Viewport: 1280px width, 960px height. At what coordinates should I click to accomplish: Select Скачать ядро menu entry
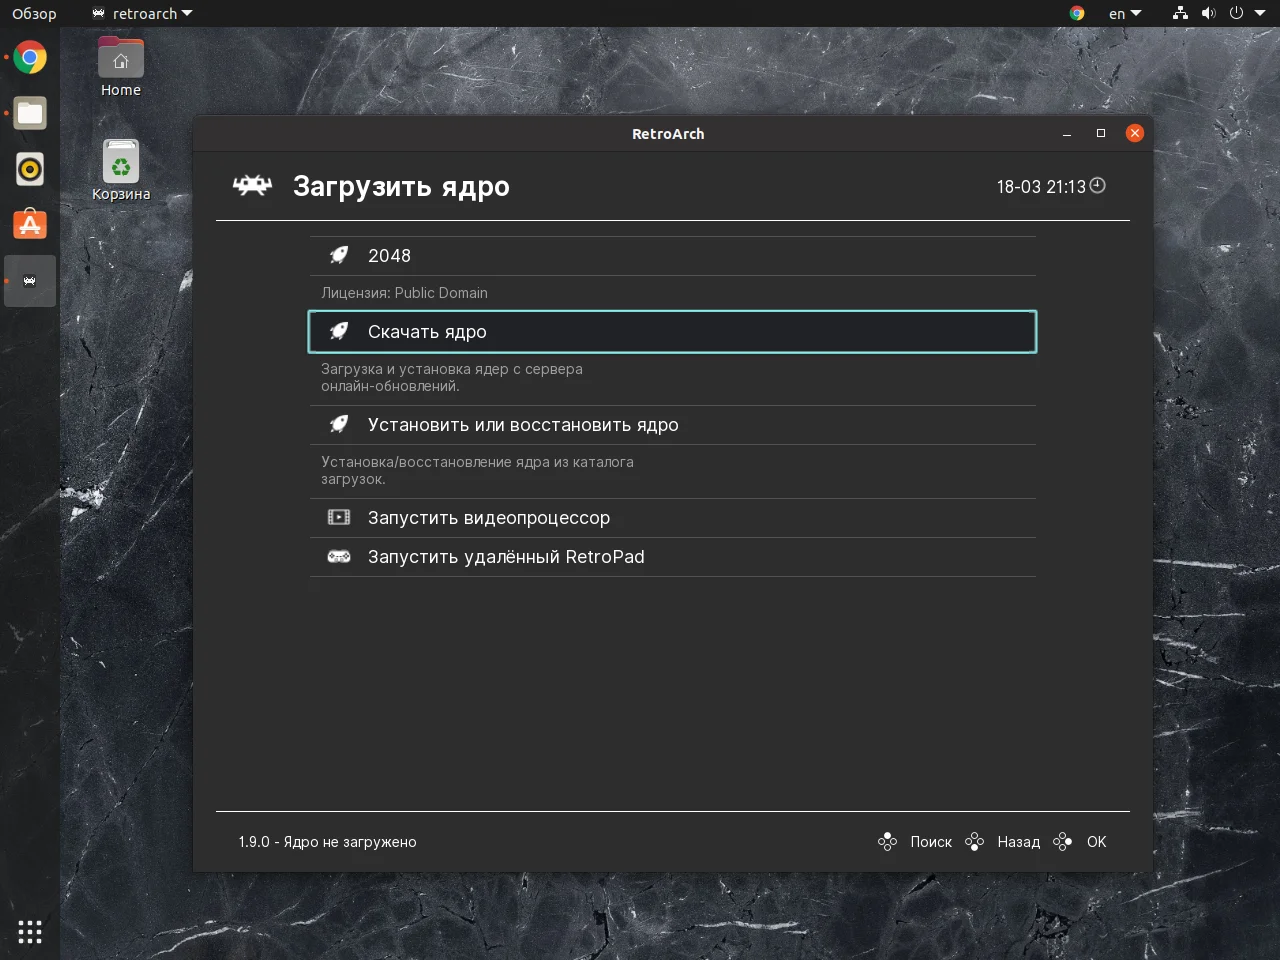672,332
